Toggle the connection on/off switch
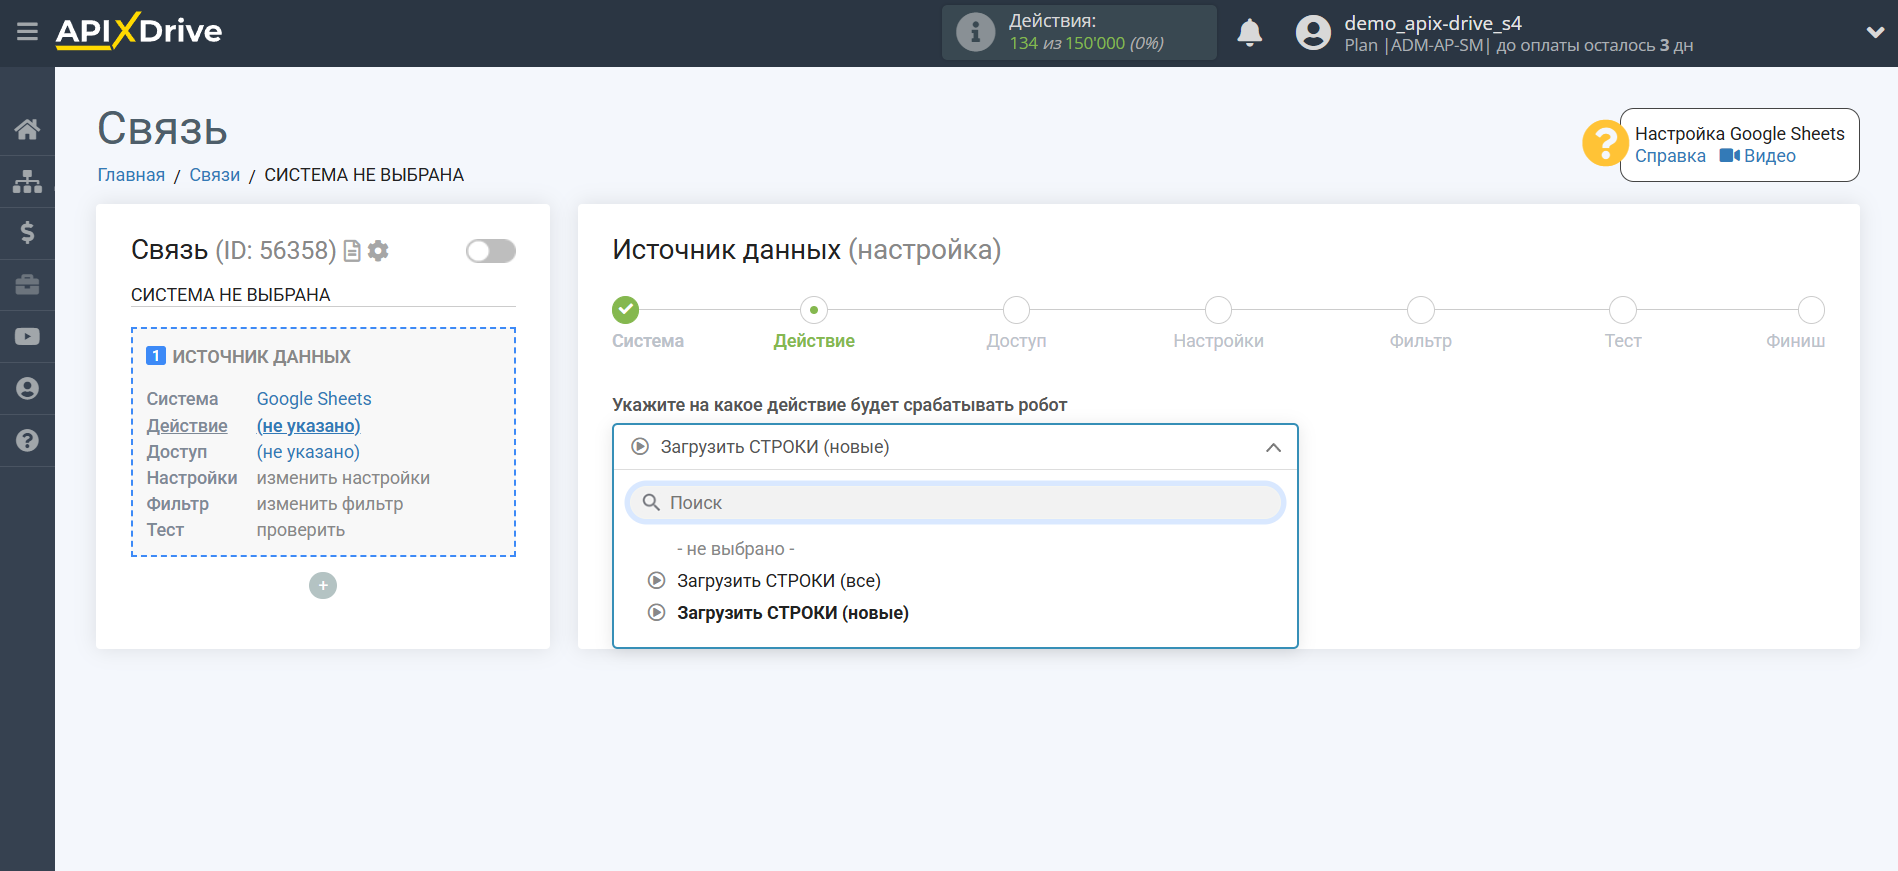Viewport: 1898px width, 871px height. [x=490, y=251]
